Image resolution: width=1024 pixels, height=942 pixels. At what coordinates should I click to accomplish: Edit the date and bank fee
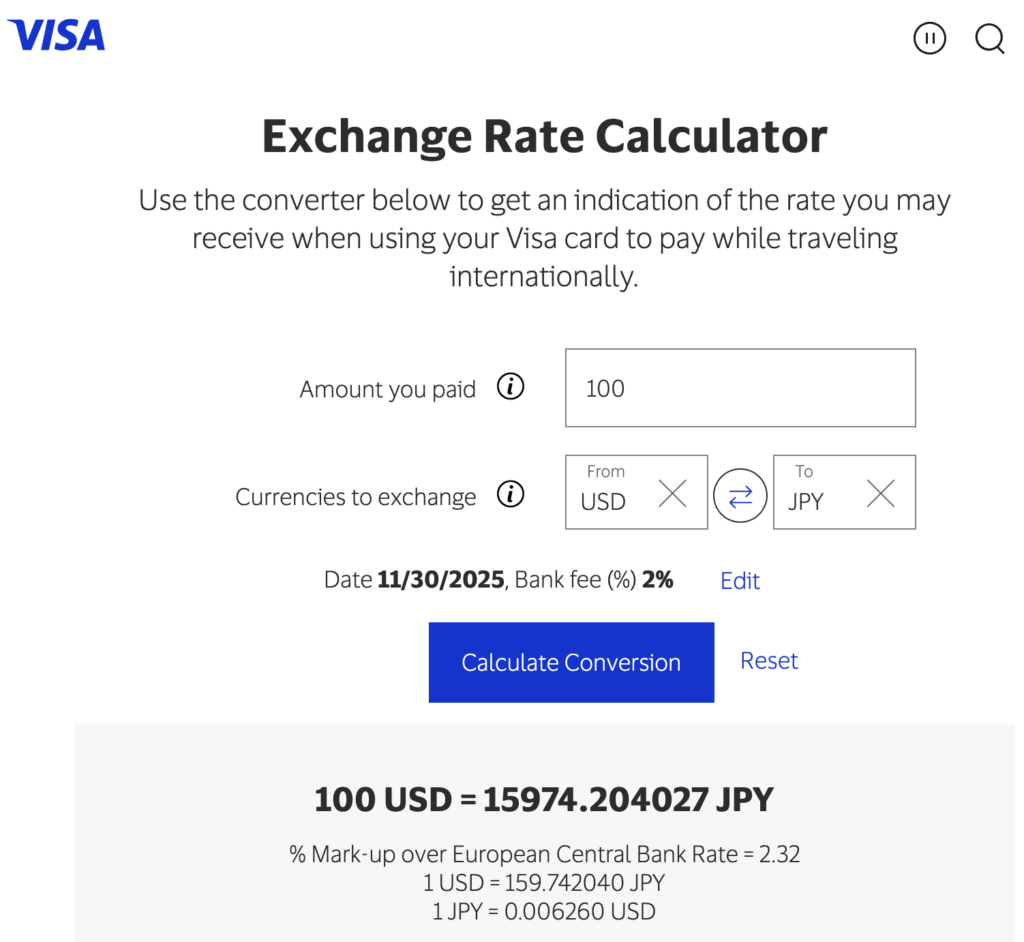740,581
